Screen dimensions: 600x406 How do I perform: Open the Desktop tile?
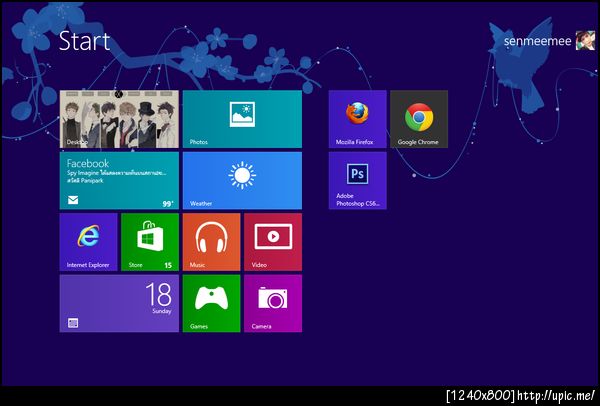119,119
